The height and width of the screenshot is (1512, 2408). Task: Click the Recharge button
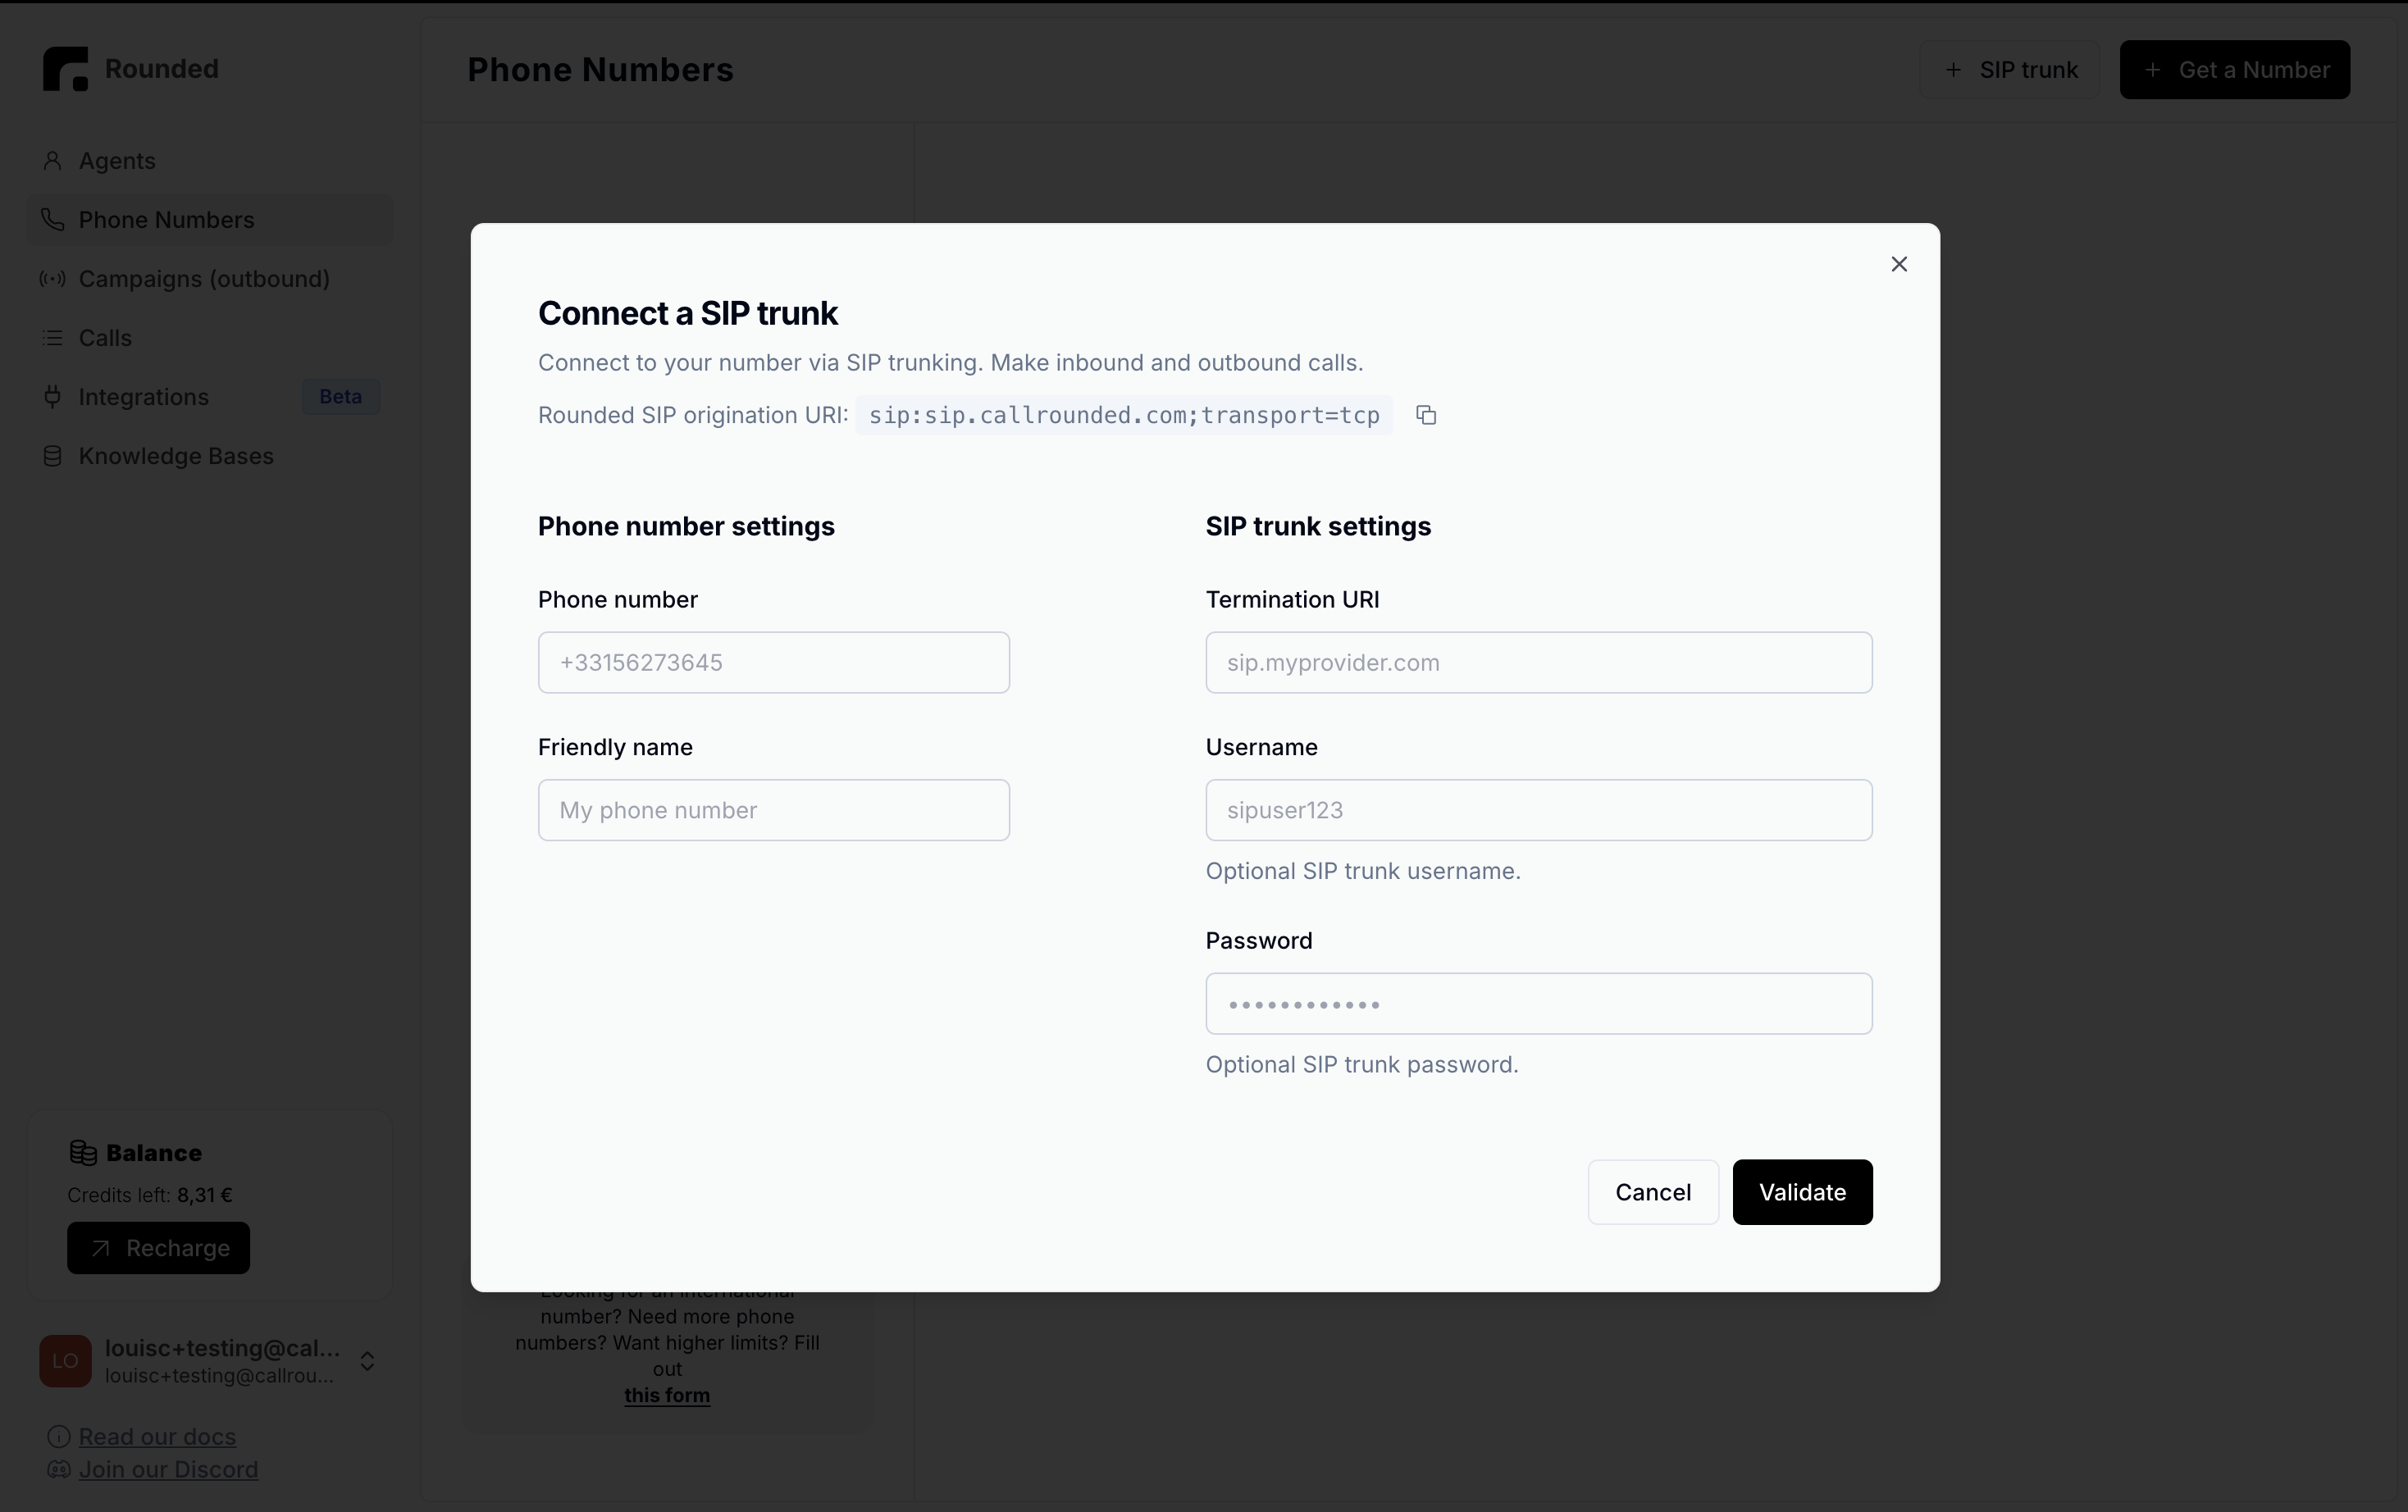(158, 1247)
